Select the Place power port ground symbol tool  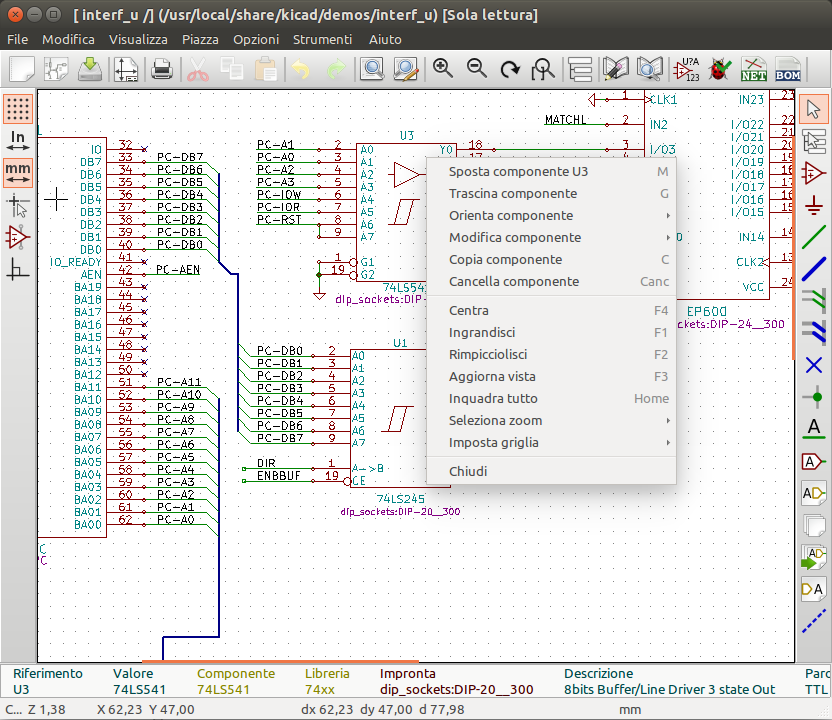tap(814, 206)
